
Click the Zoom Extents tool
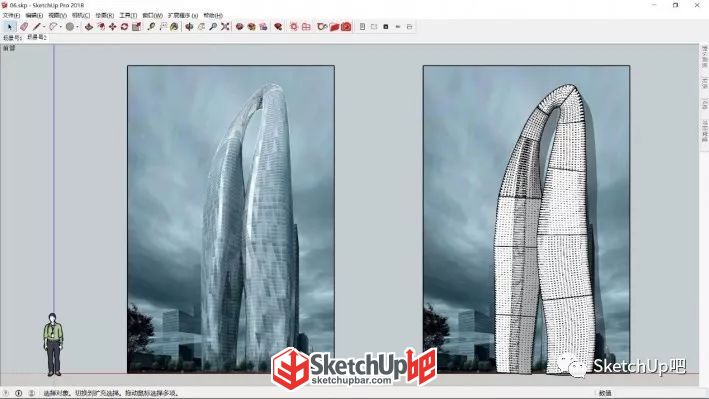tap(225, 27)
